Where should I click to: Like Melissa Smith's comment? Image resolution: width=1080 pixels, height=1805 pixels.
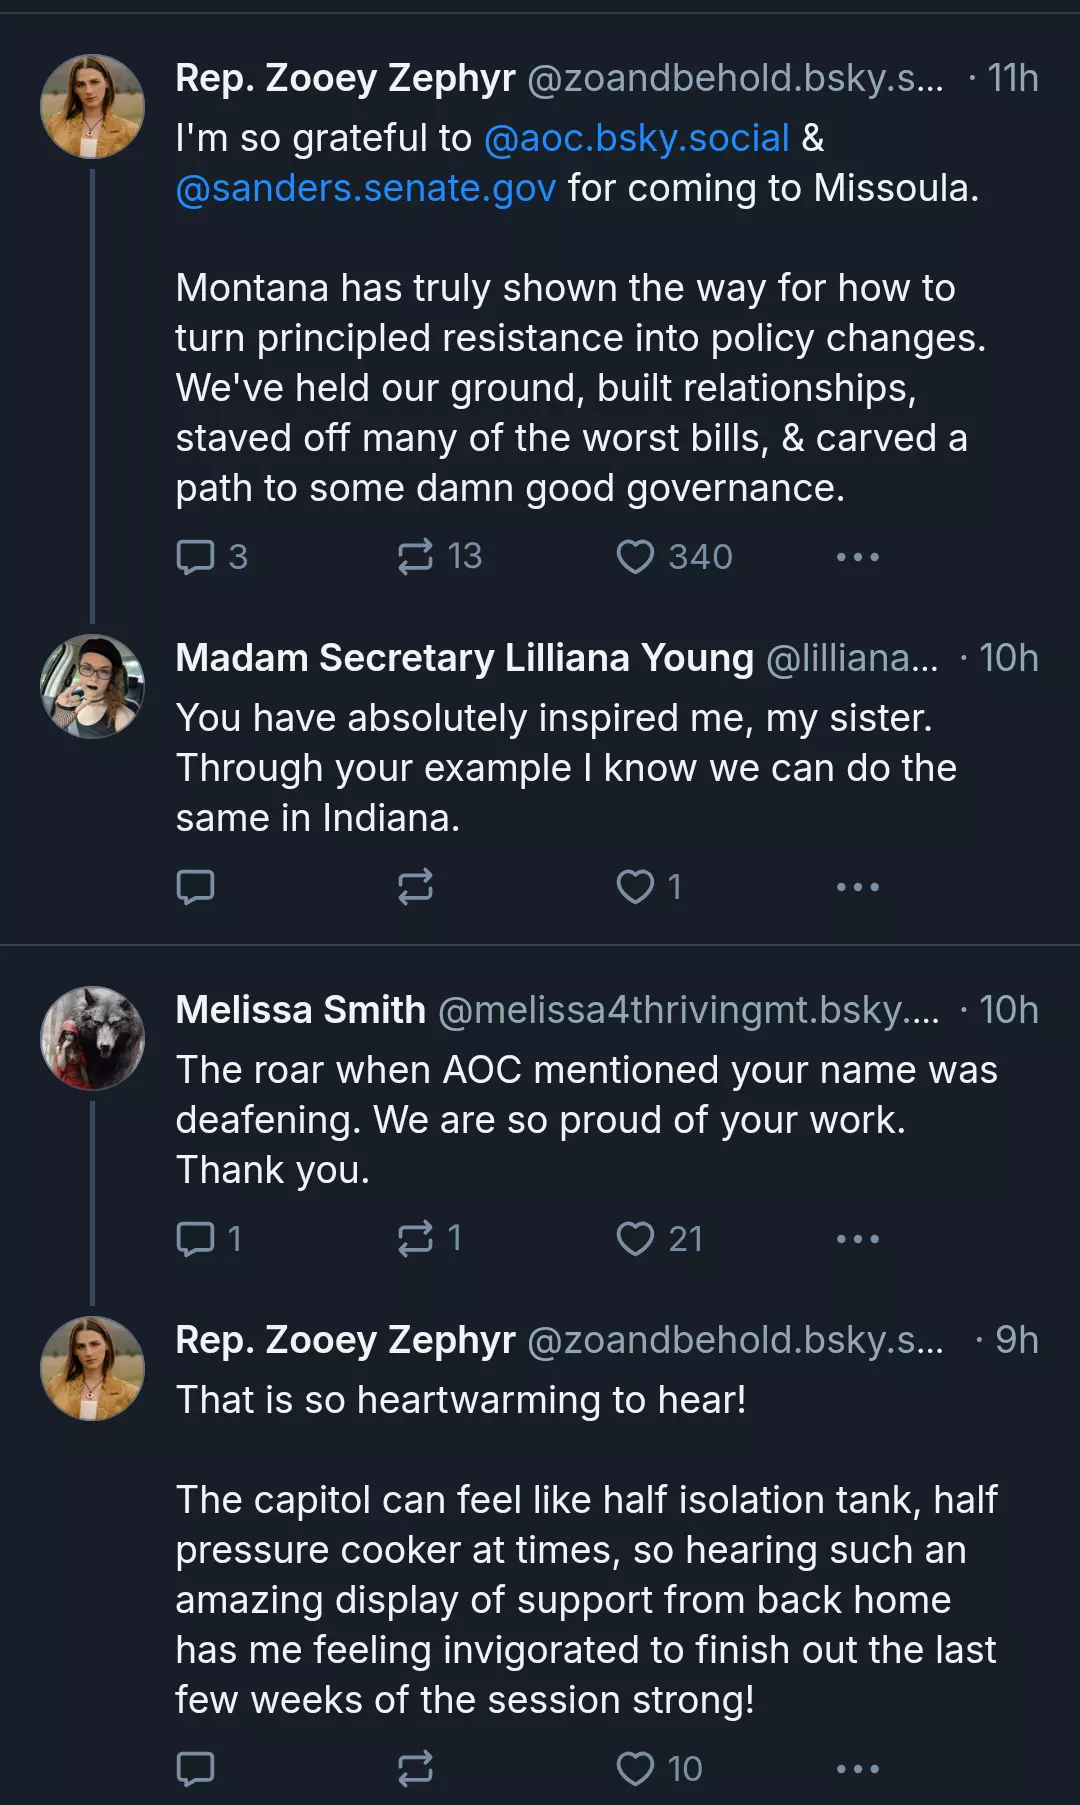635,1239
